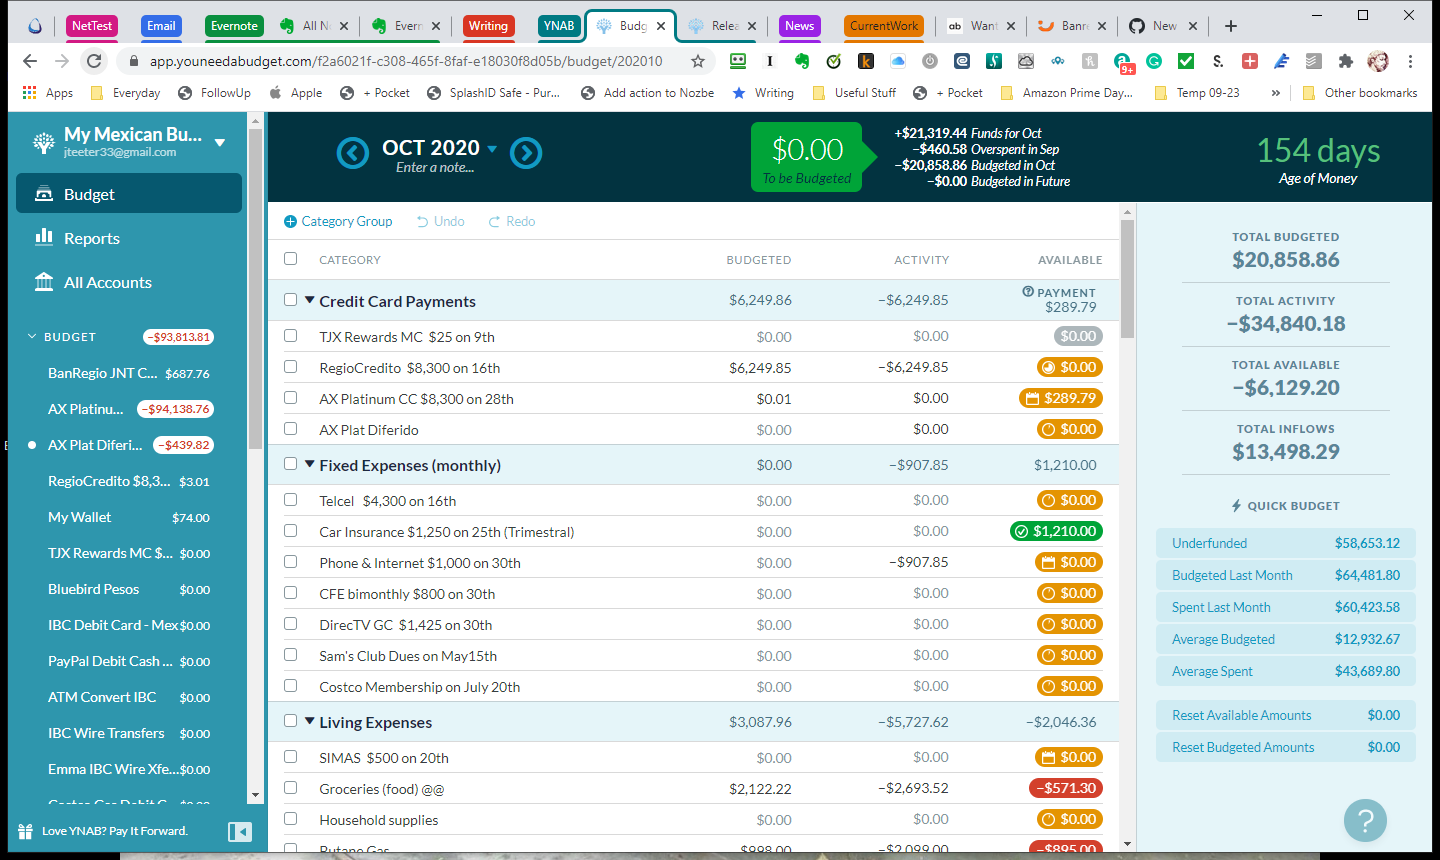Check the Credit Card Payments group checkbox
1440x860 pixels.
click(290, 299)
